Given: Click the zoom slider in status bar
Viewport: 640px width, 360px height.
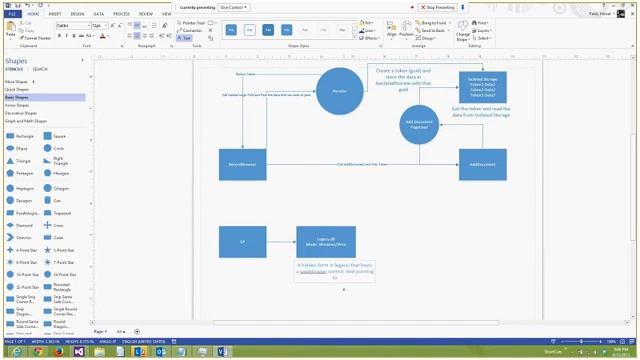Looking at the screenshot, I should [x=581, y=341].
